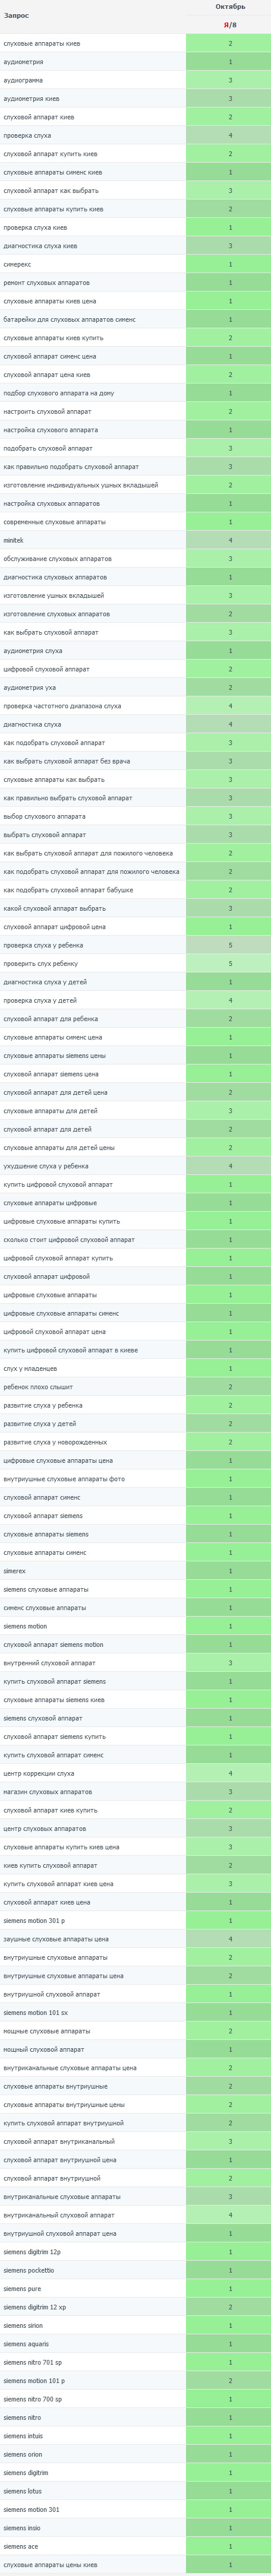Open the синерекс query
This screenshot has width=271, height=2576.
[17, 265]
